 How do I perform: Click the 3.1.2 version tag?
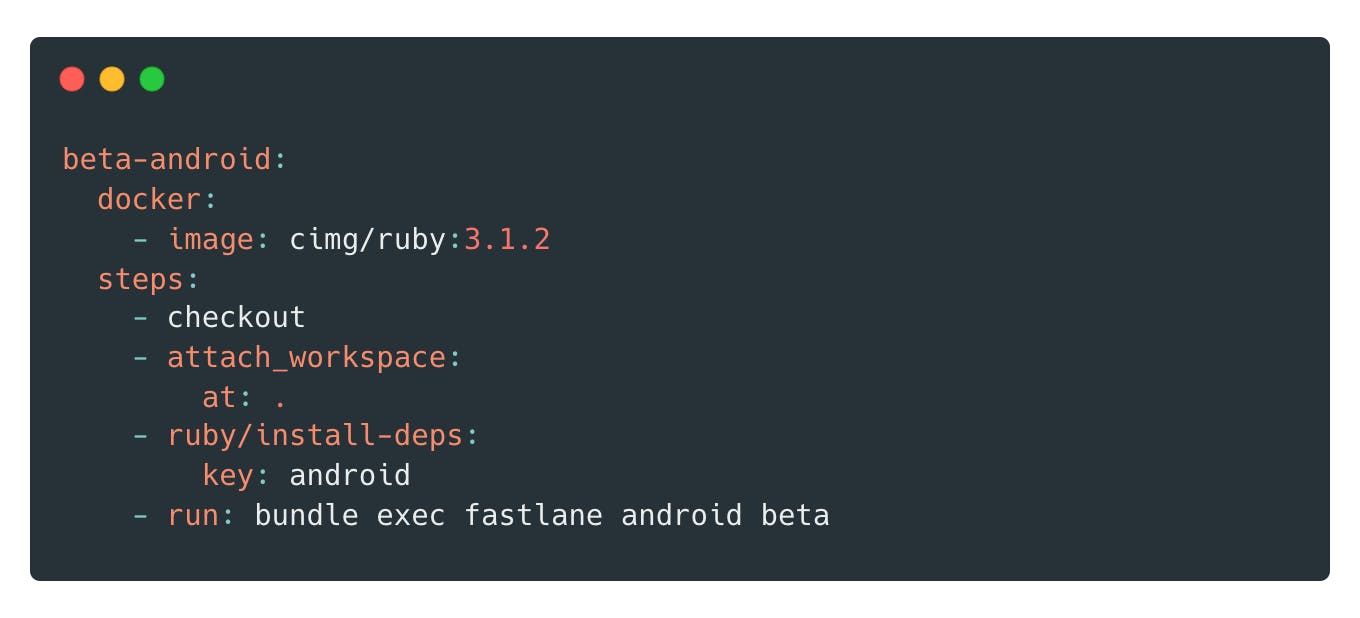click(x=507, y=240)
